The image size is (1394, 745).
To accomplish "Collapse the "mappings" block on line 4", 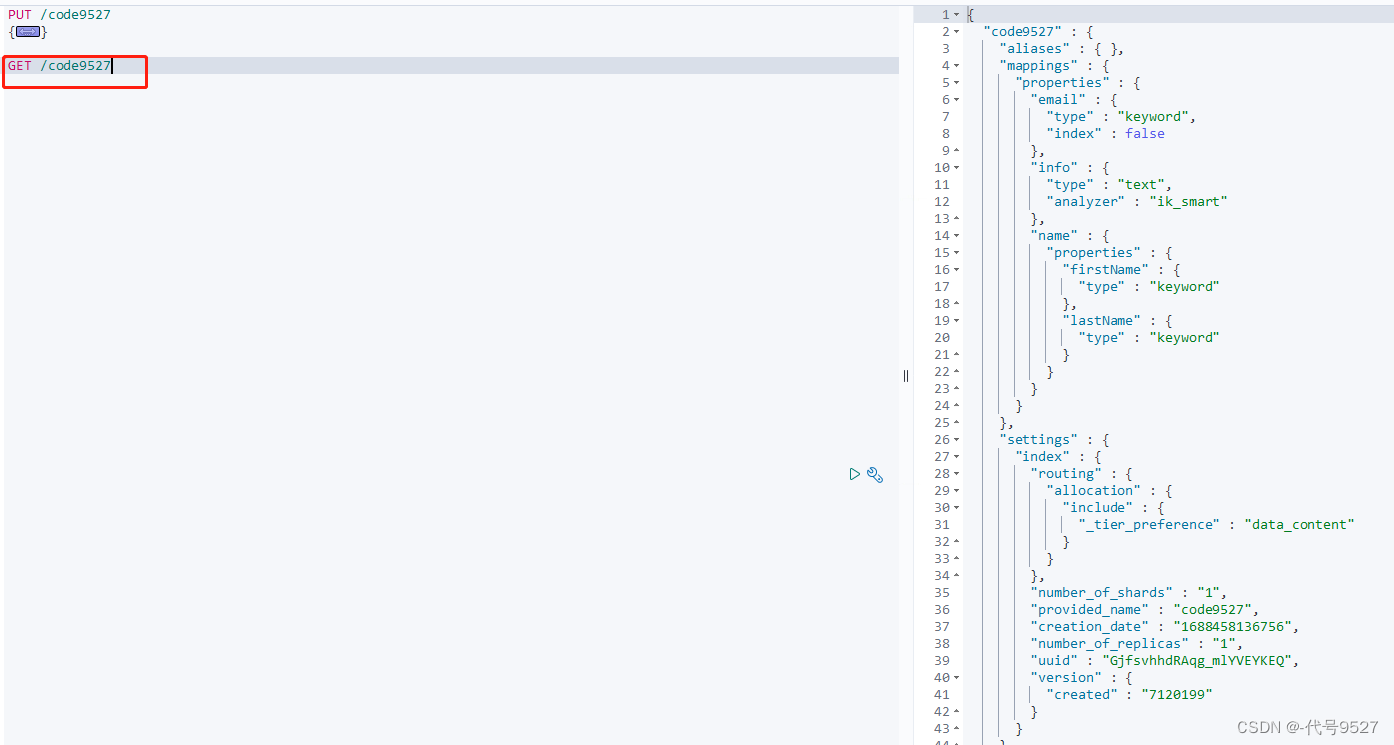I will [957, 65].
